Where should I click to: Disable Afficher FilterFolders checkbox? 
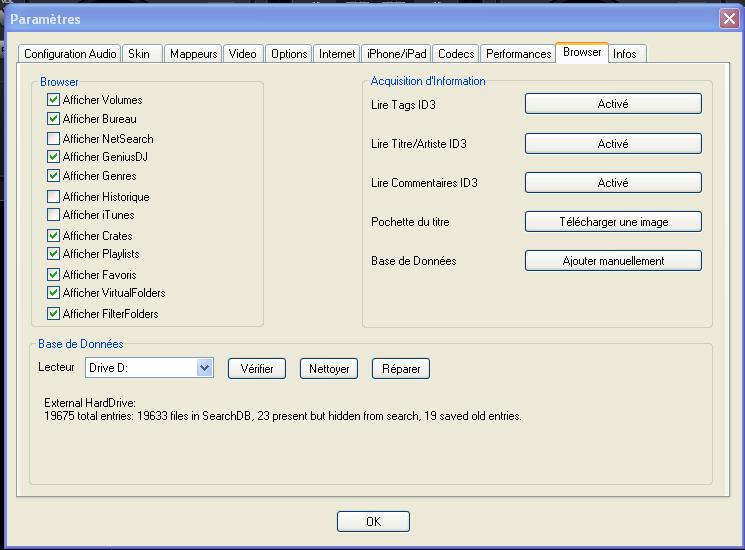tap(54, 314)
